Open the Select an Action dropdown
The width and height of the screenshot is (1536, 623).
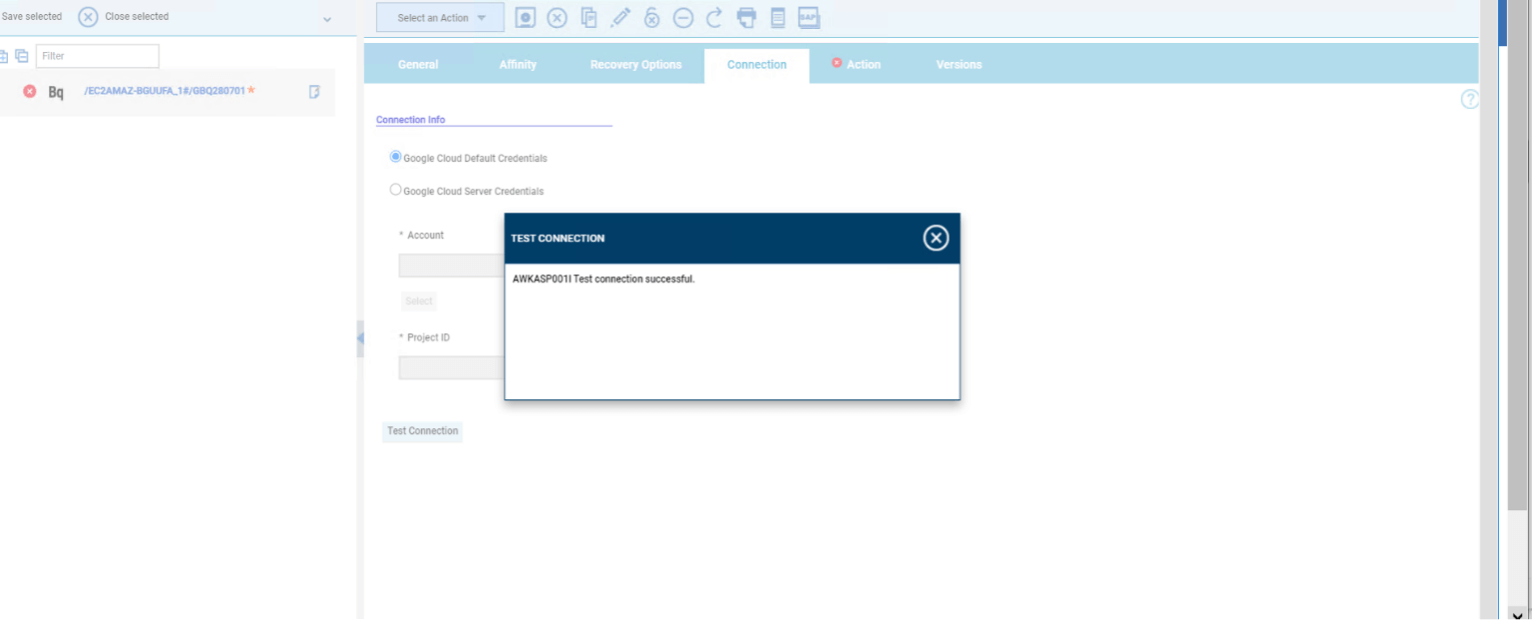pyautogui.click(x=440, y=17)
